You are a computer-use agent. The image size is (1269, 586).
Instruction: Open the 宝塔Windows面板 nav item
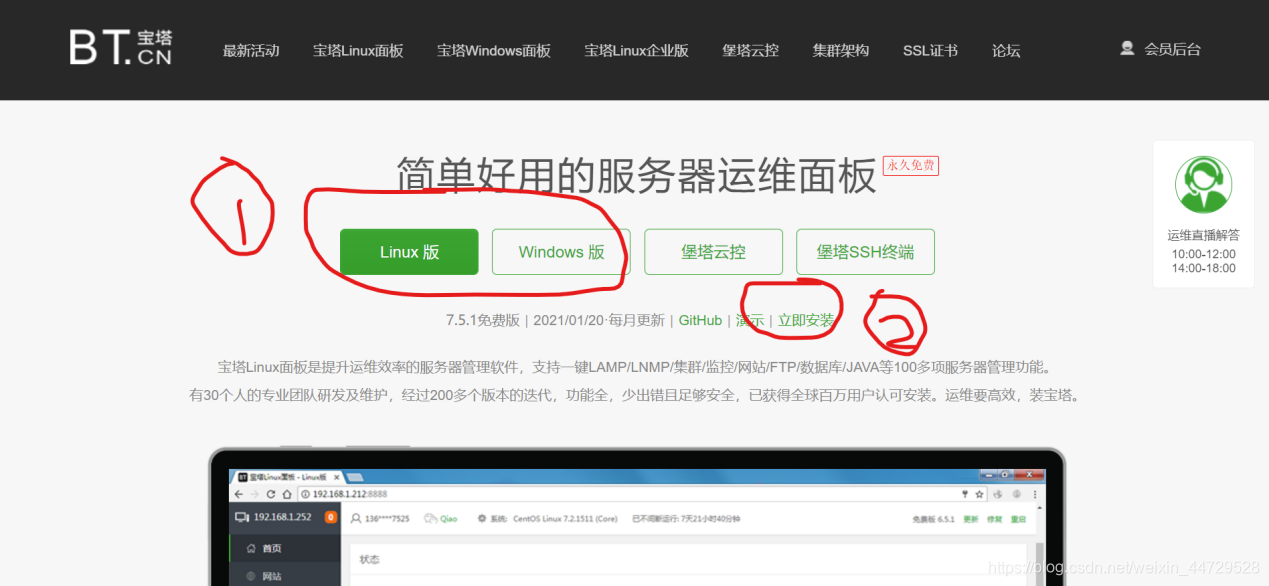pos(494,50)
